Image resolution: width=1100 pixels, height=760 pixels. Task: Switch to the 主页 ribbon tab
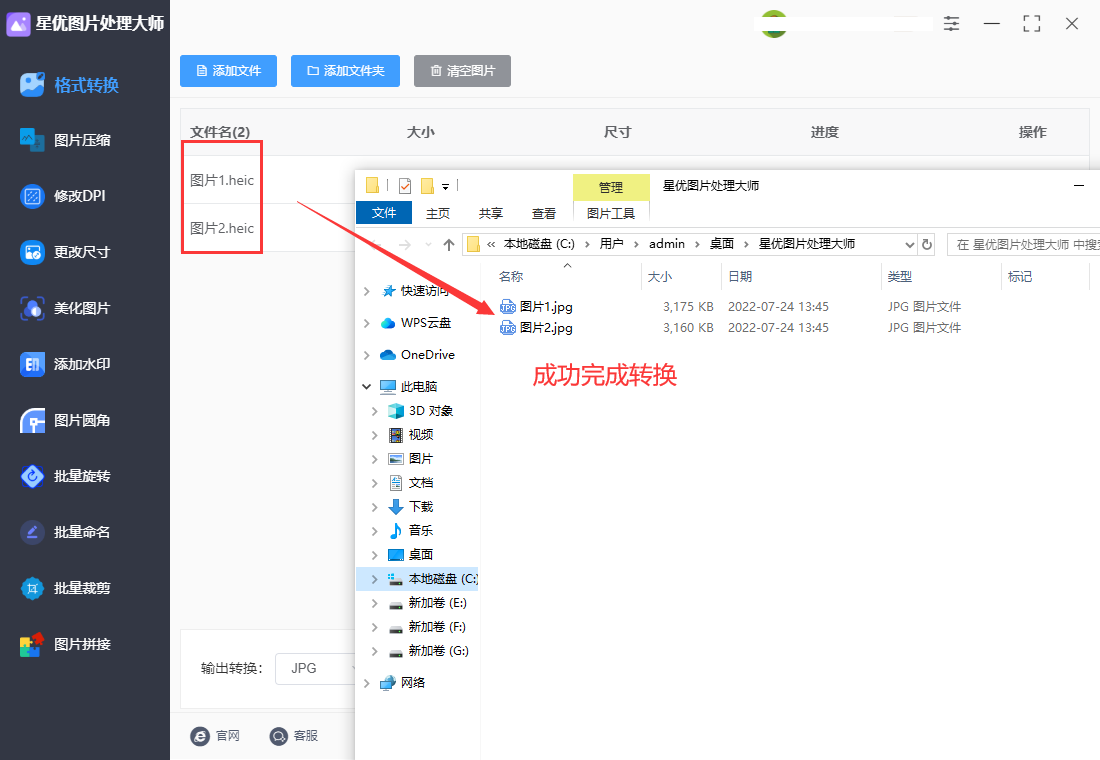point(438,213)
